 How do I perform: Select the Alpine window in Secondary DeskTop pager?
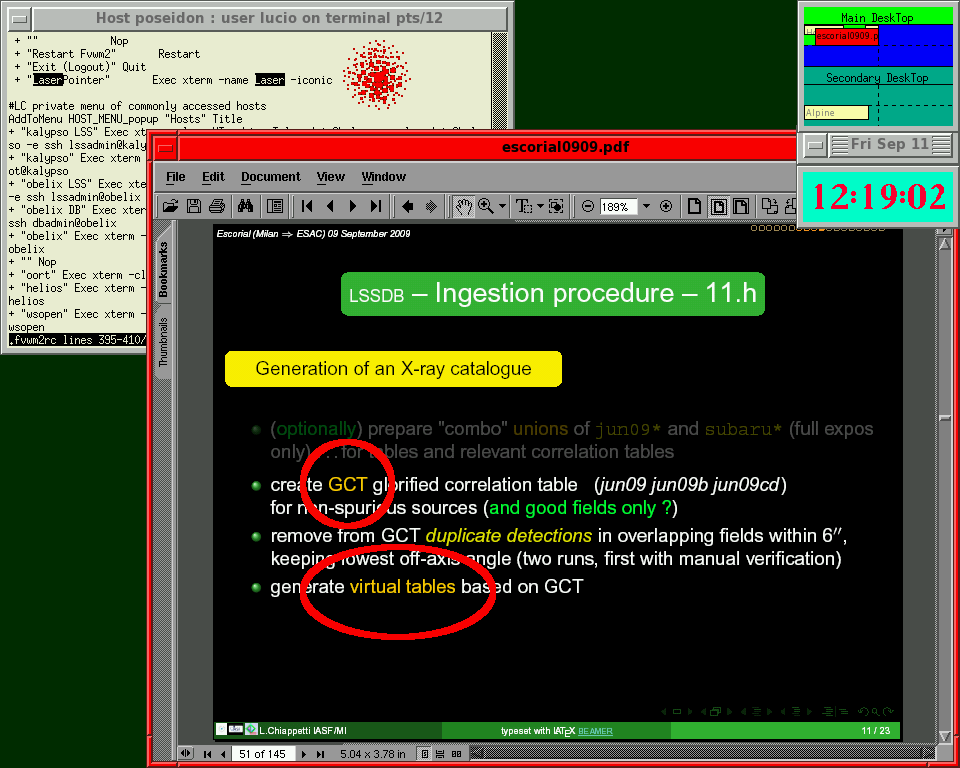pos(836,113)
